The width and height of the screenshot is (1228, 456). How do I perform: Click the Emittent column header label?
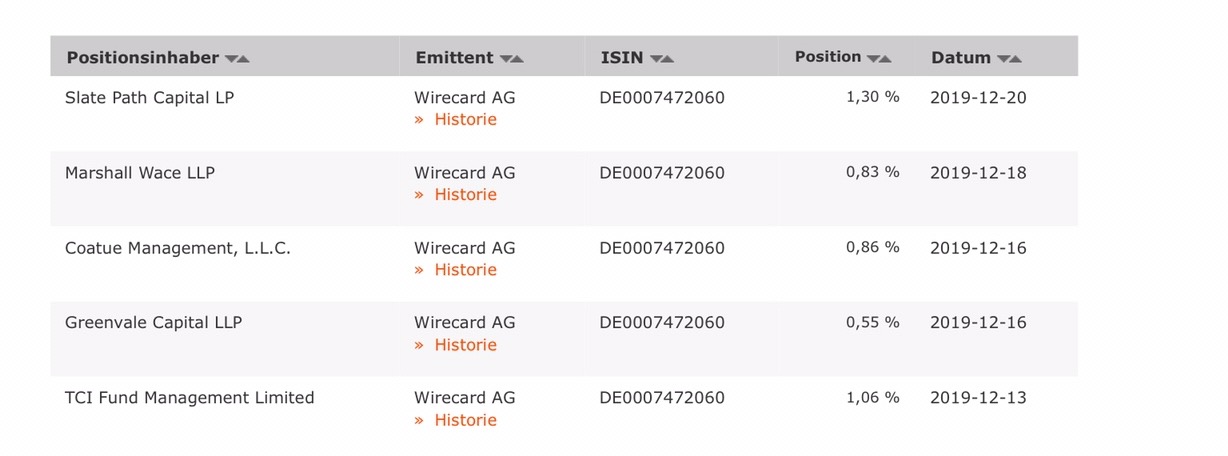(454, 57)
